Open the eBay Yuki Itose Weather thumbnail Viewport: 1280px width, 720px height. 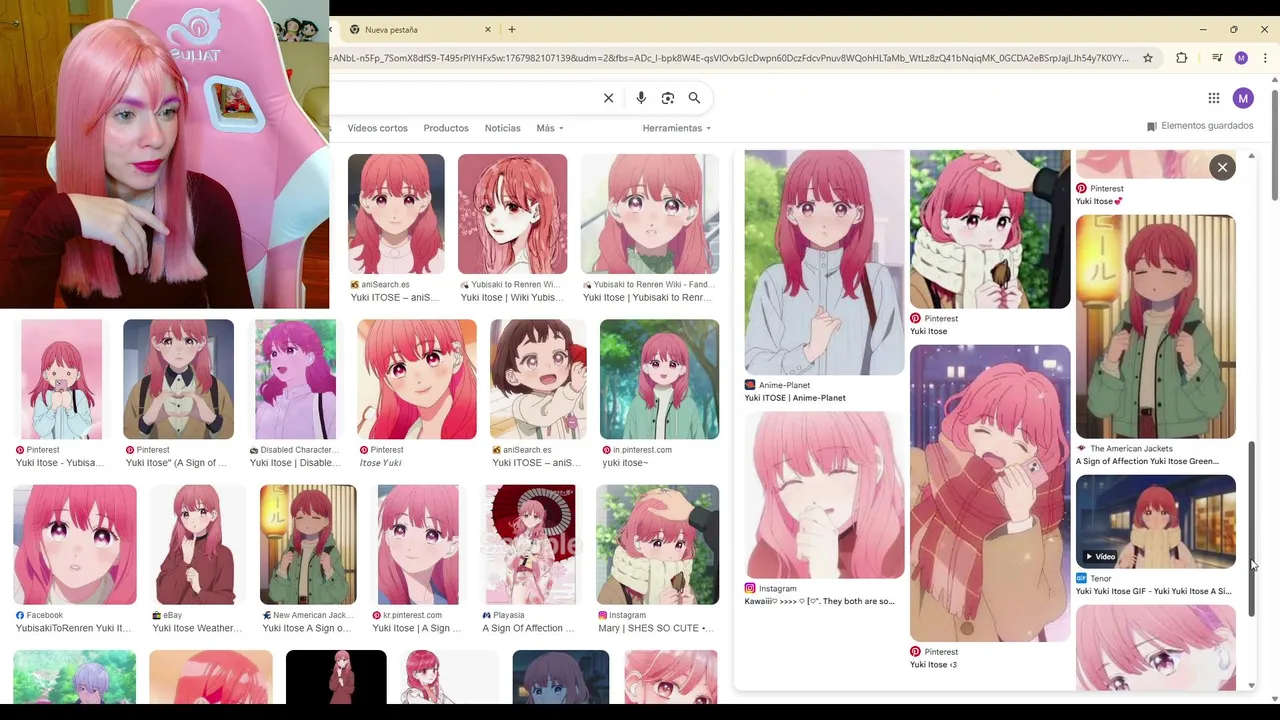pyautogui.click(x=197, y=545)
